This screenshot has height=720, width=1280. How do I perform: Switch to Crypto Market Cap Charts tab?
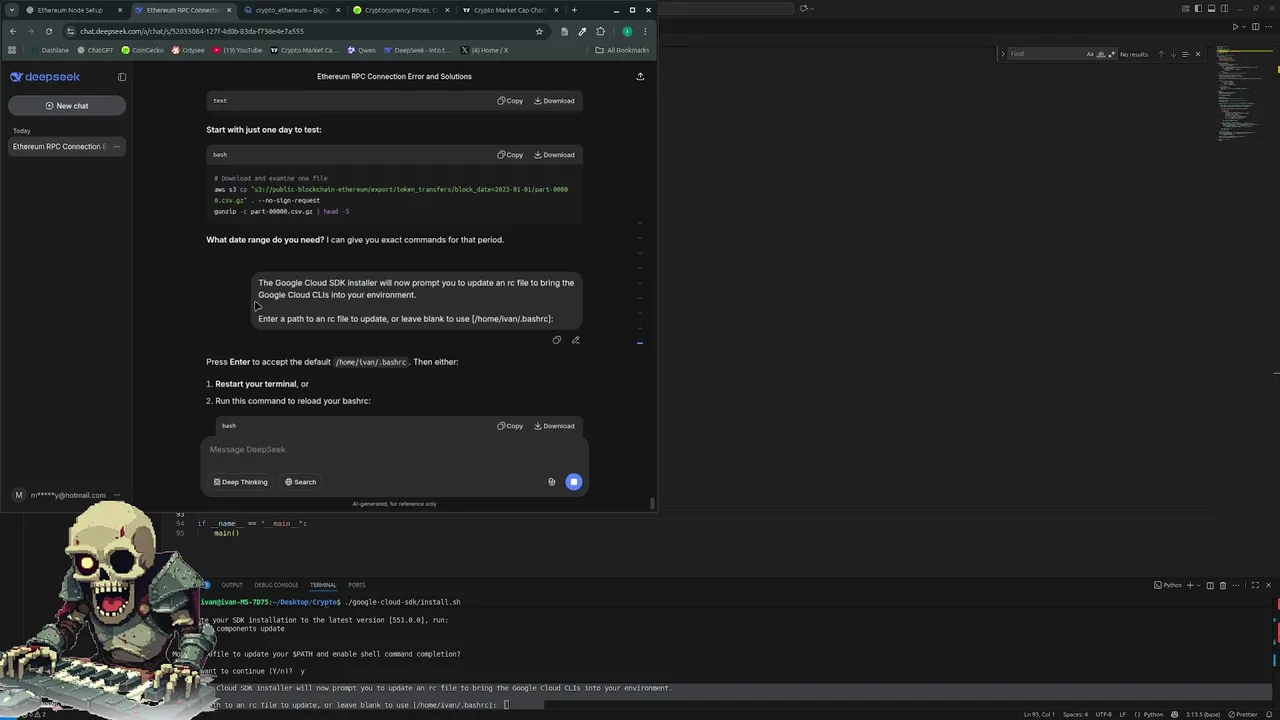pos(509,10)
